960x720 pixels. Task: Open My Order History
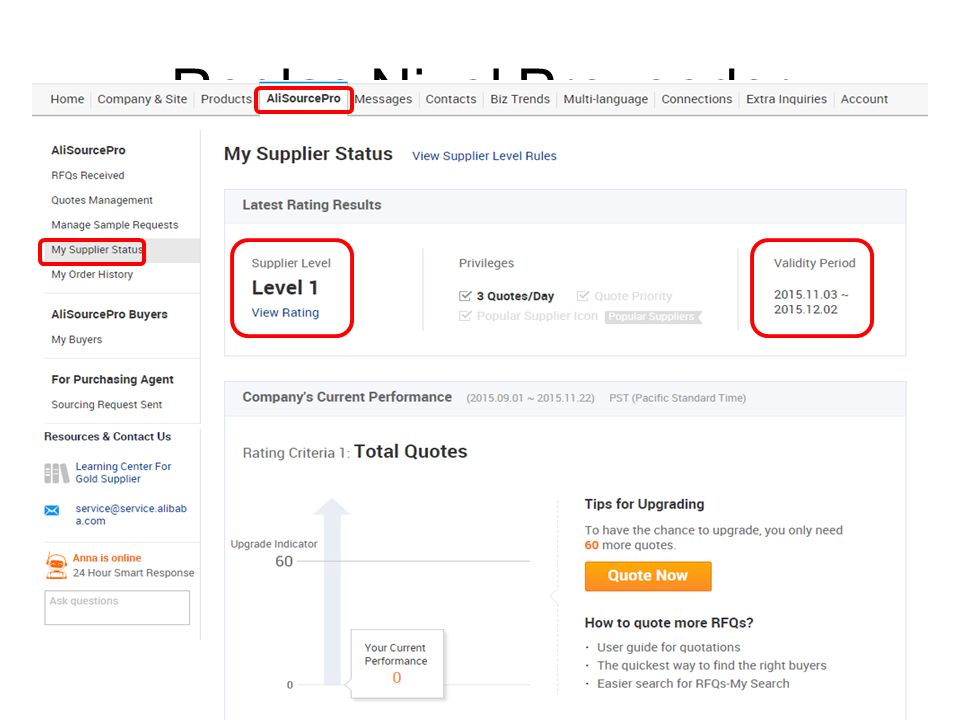(x=92, y=274)
